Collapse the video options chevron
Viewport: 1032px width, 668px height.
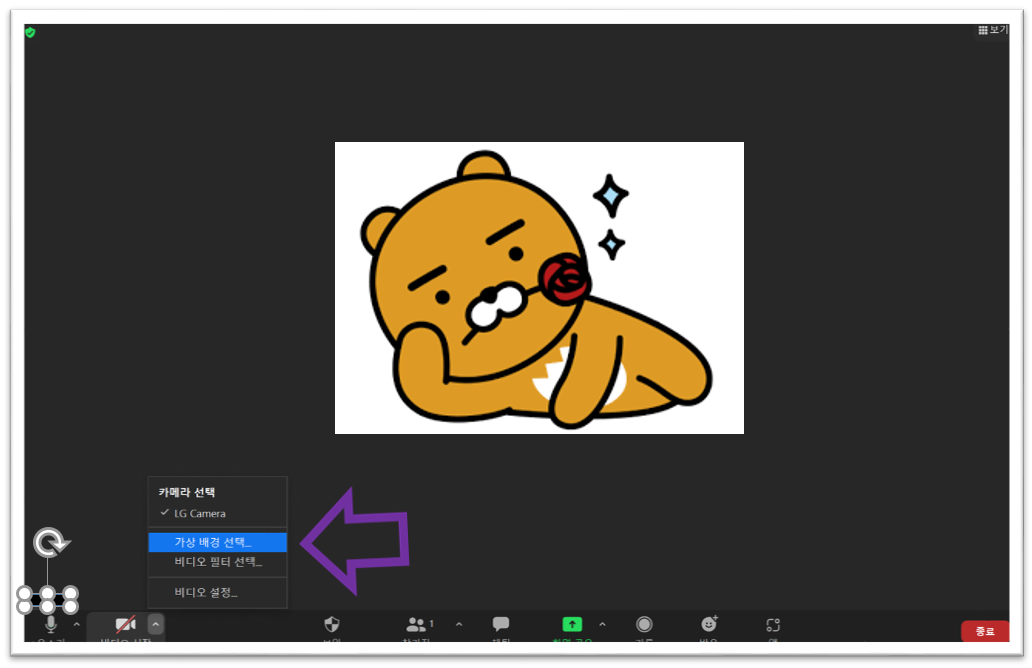coord(155,624)
